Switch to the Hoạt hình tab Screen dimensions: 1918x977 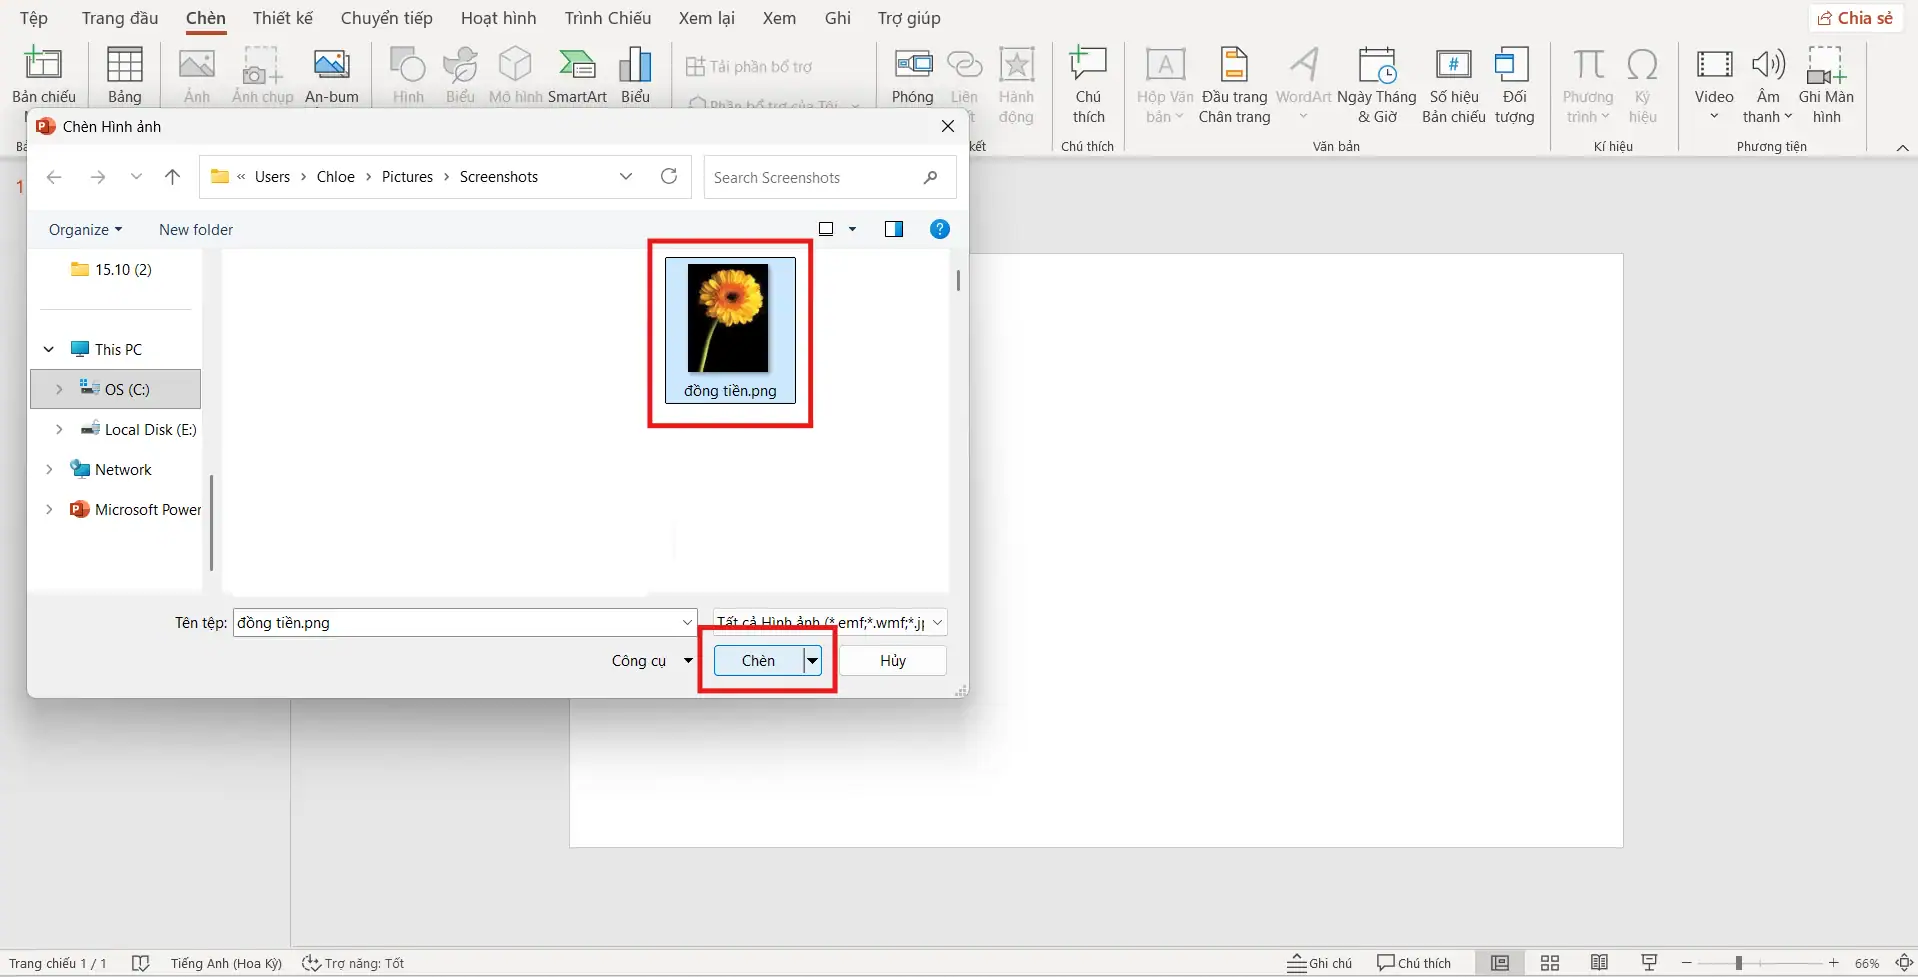click(498, 18)
